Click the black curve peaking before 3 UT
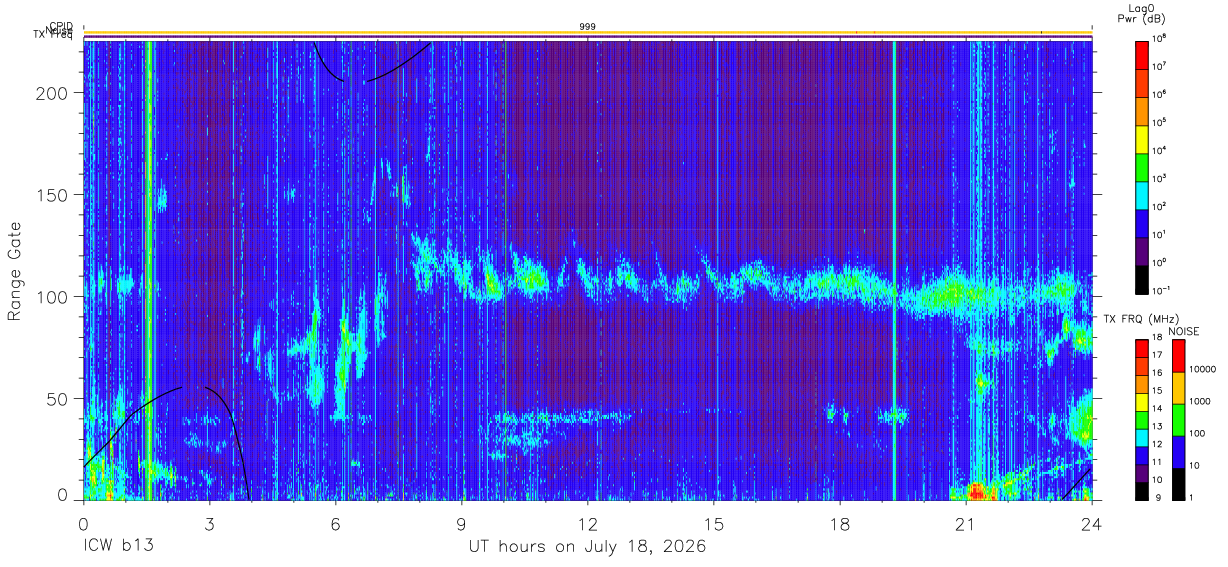This screenshot has height=567, width=1228. click(x=166, y=442)
